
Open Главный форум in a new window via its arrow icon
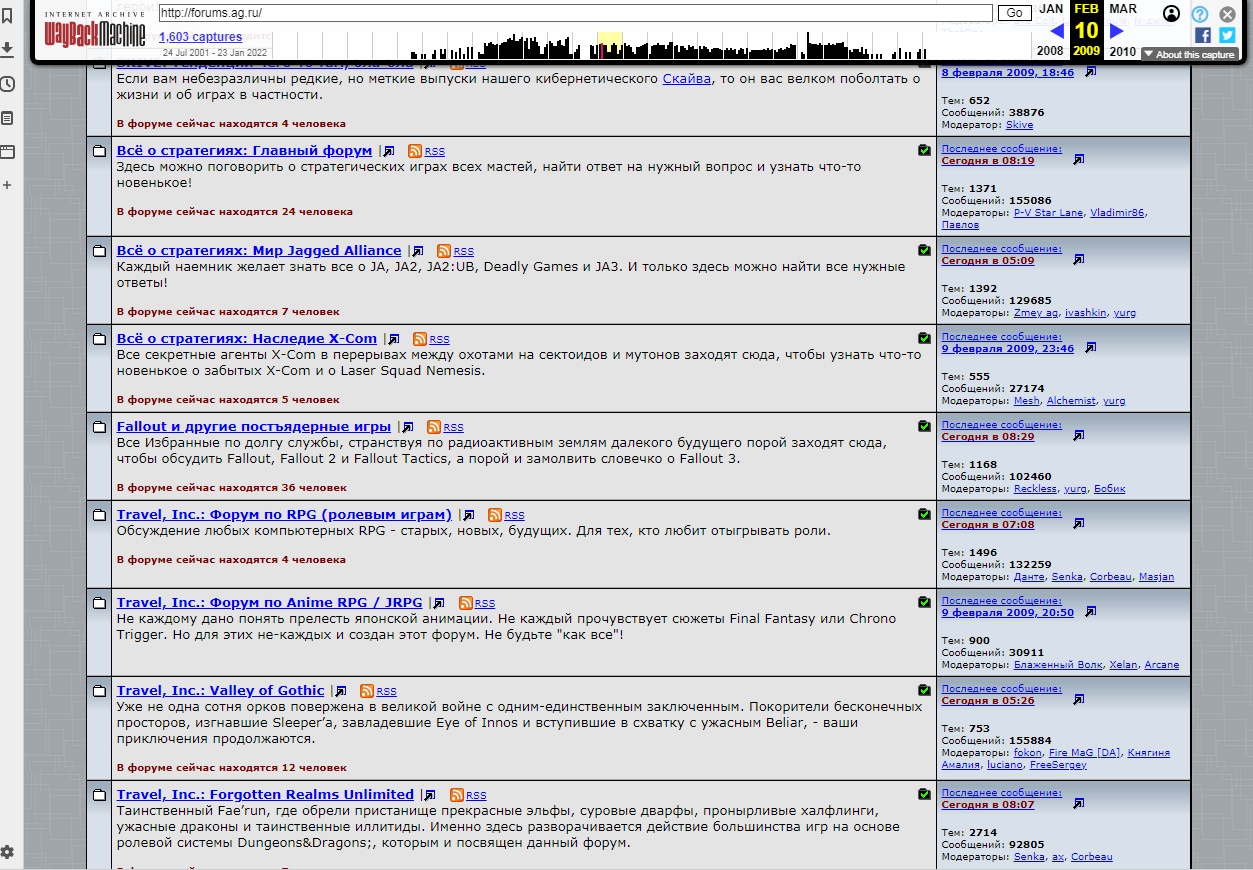click(388, 152)
